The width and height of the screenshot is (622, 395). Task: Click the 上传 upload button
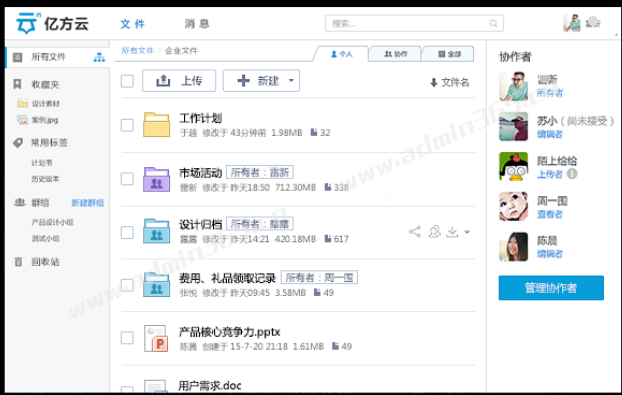pyautogui.click(x=179, y=81)
